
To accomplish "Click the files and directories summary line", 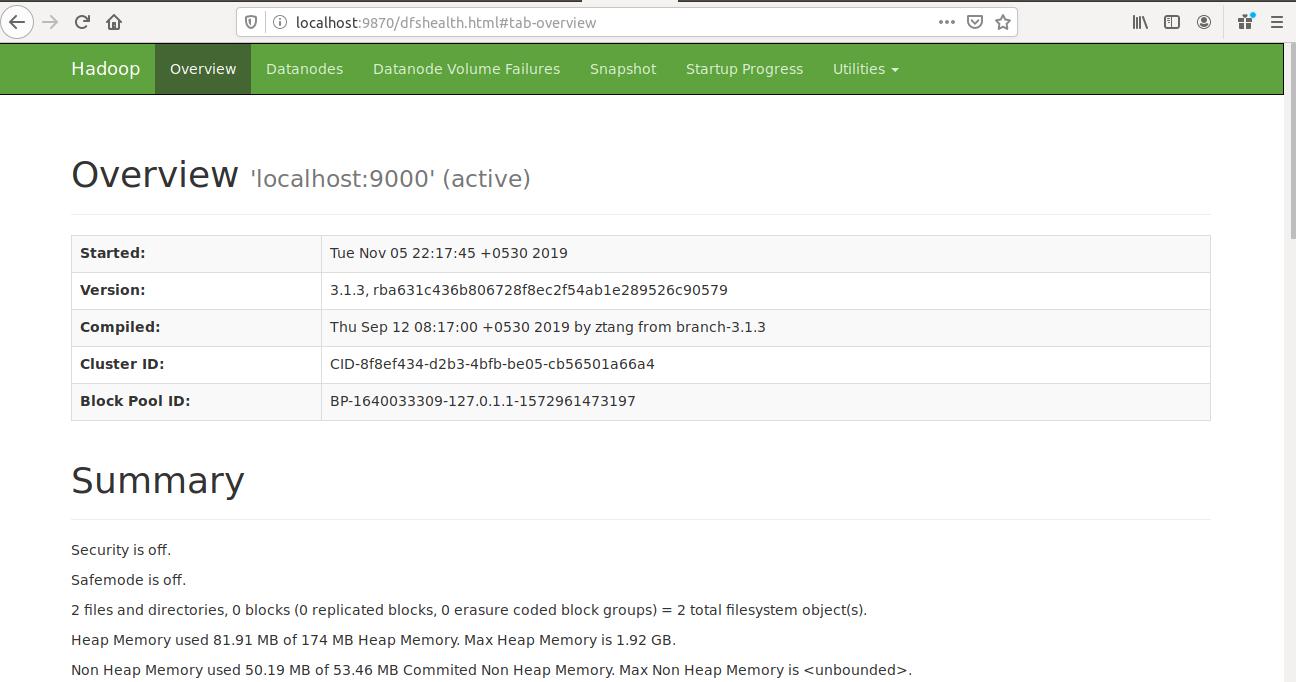I will tap(469, 610).
